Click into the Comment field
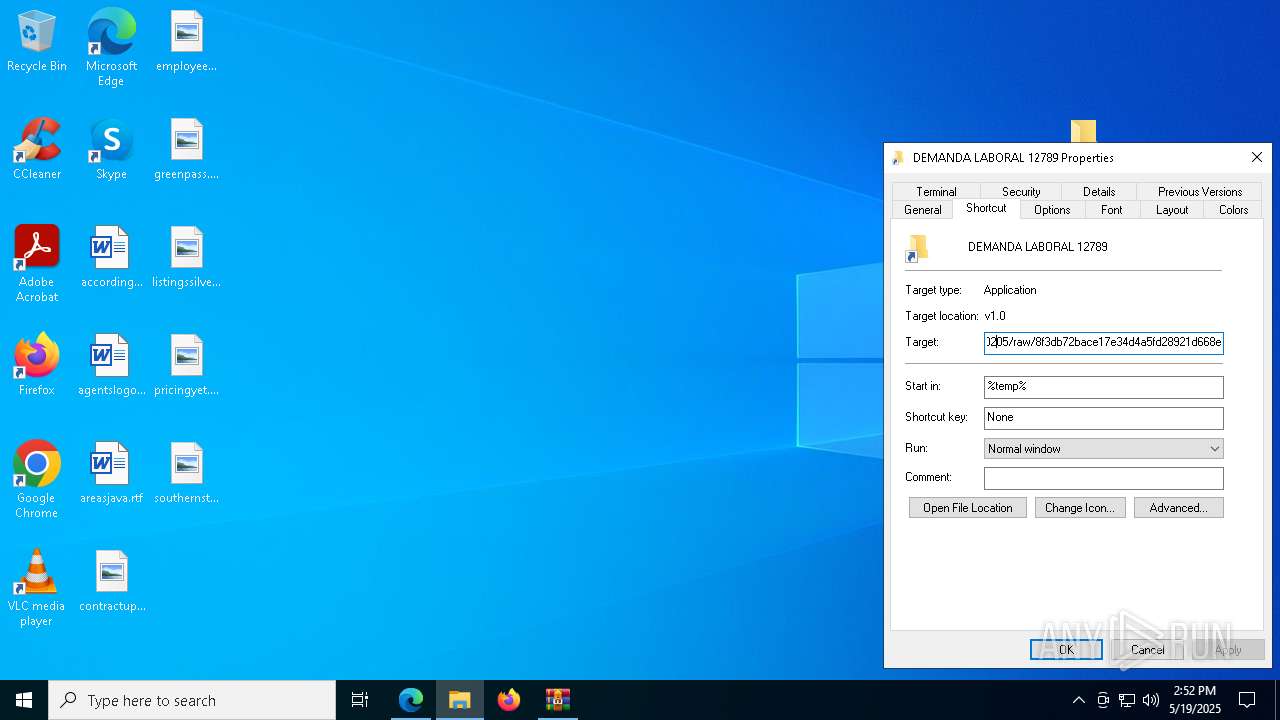 1103,478
